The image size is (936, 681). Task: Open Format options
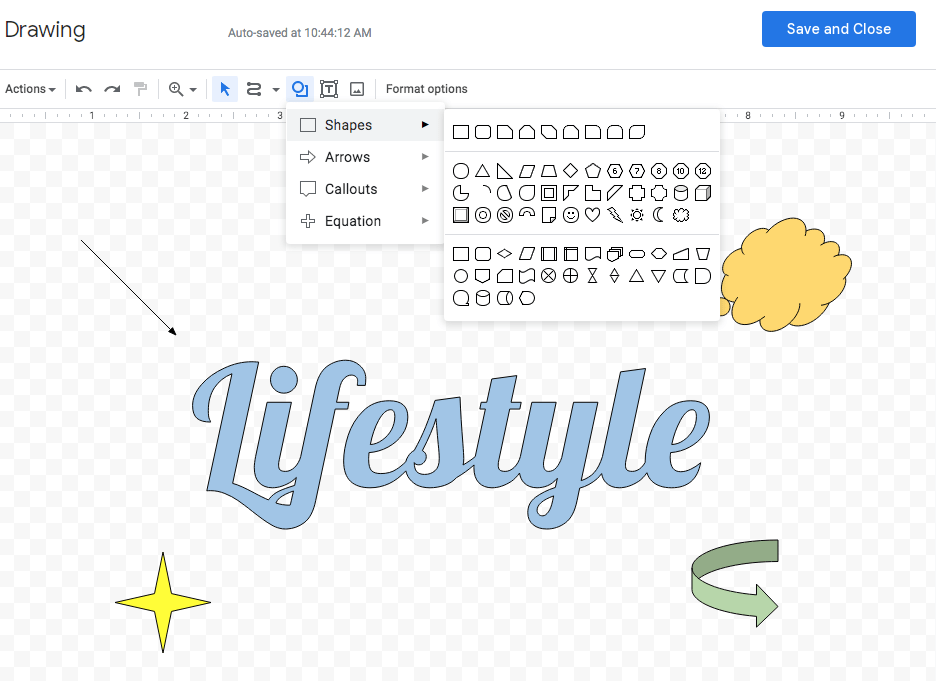coord(426,89)
